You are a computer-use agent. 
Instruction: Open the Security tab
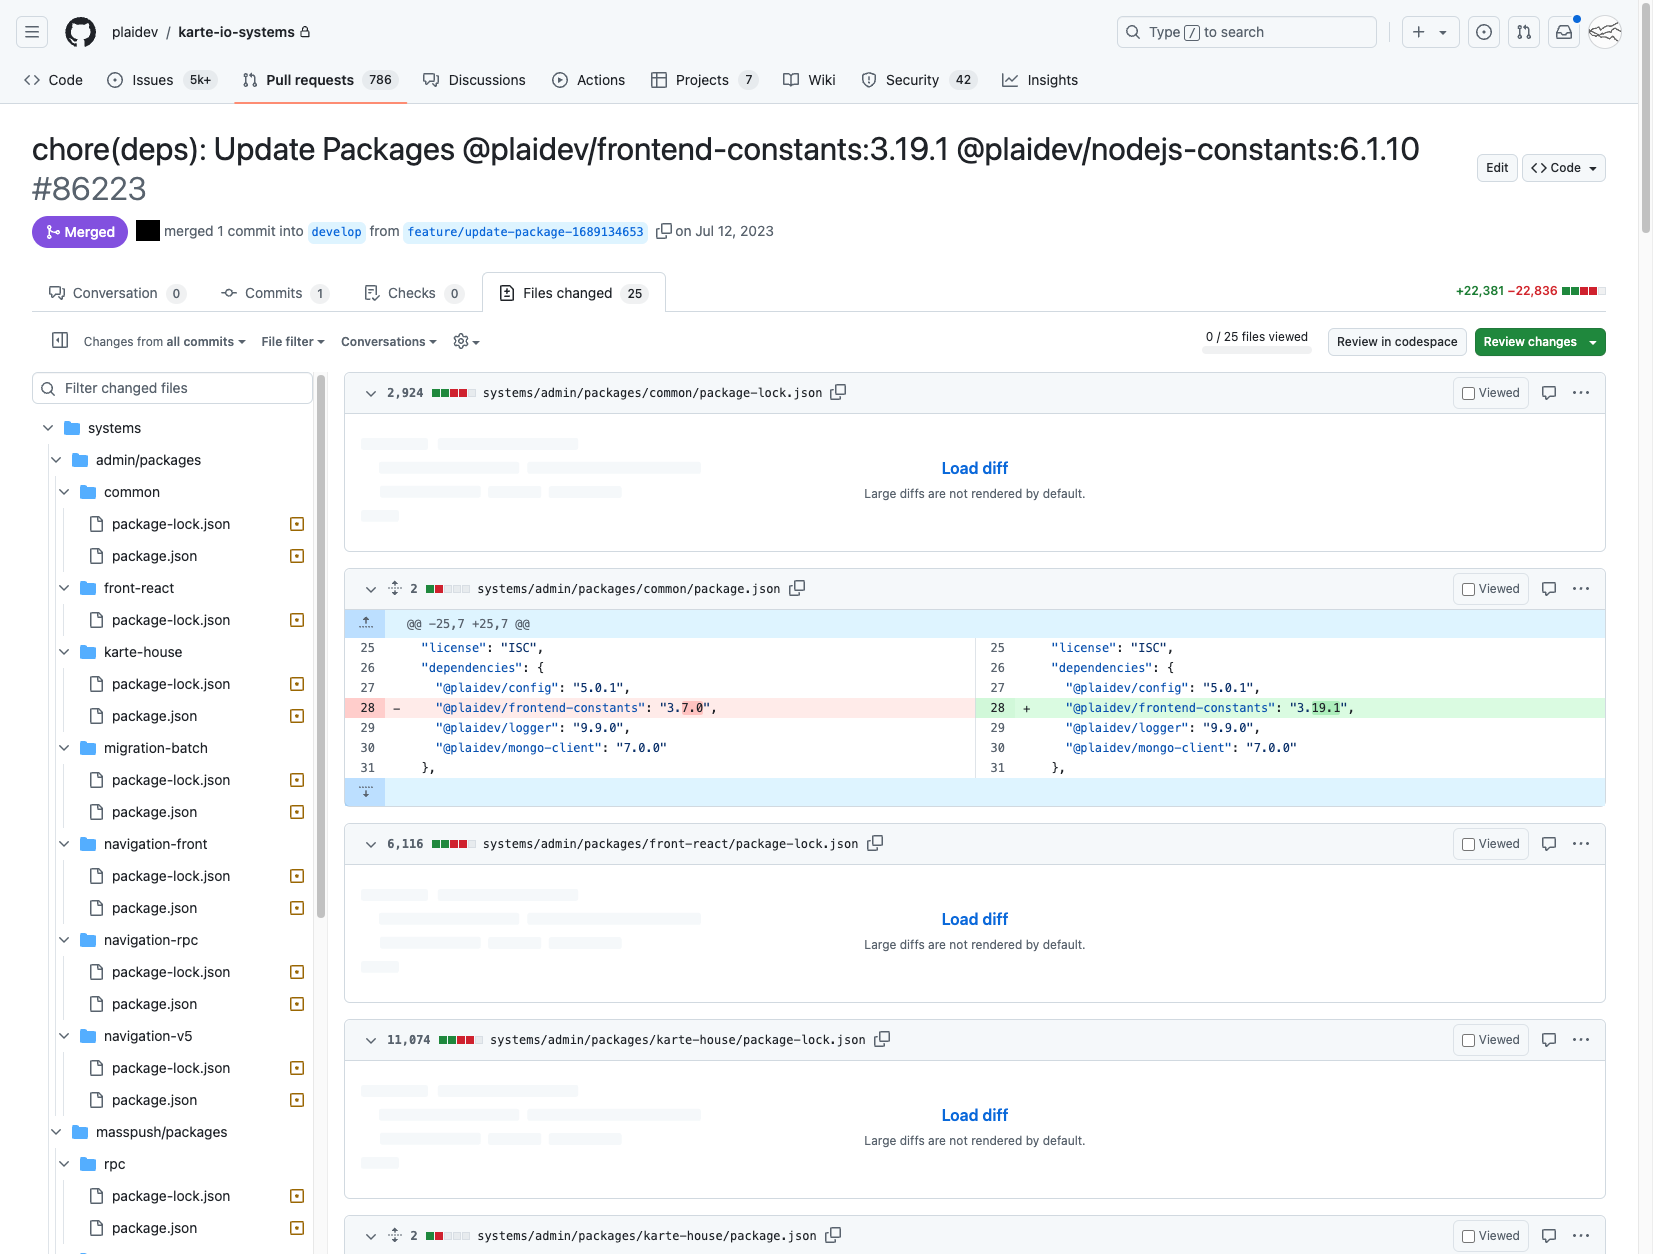click(x=911, y=80)
